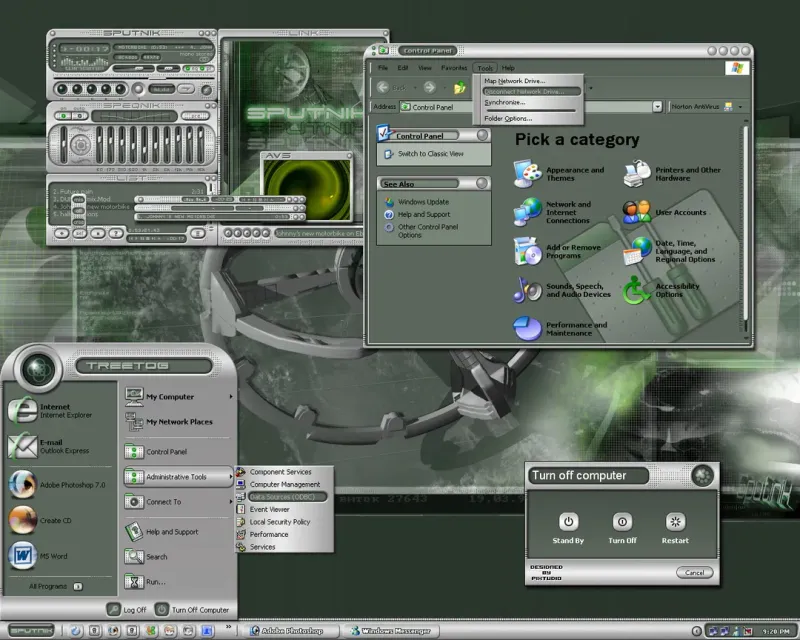Open the Appearance and Themes category icon

click(x=528, y=174)
